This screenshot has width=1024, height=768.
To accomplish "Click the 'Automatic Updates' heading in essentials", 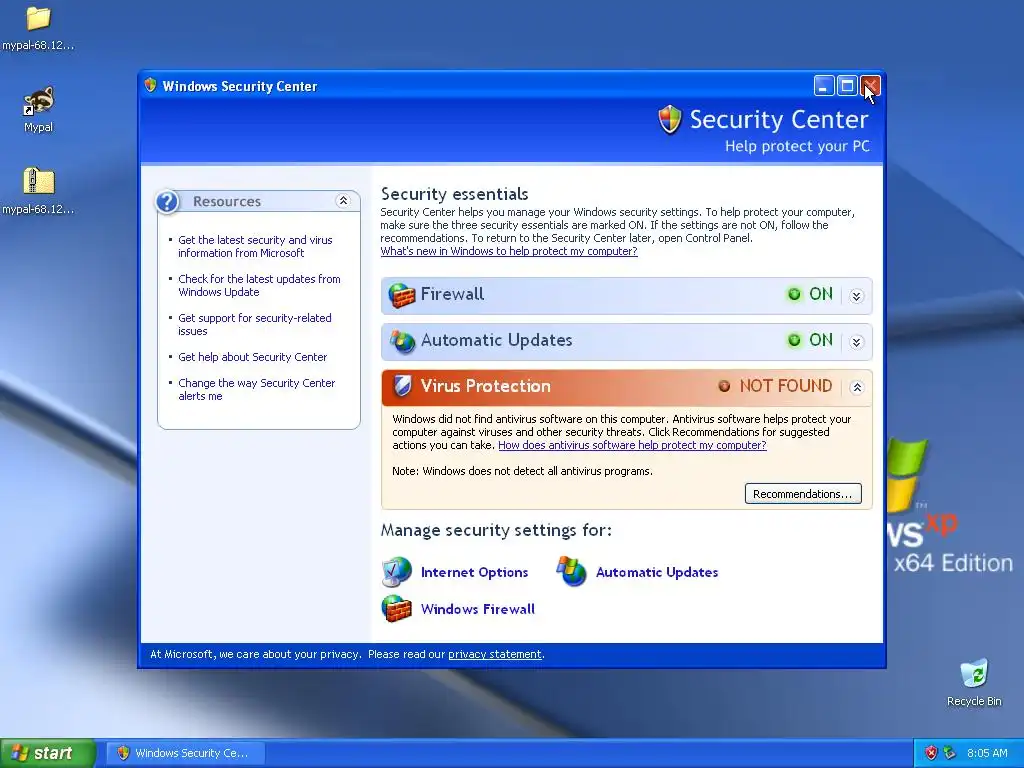I will (x=496, y=340).
